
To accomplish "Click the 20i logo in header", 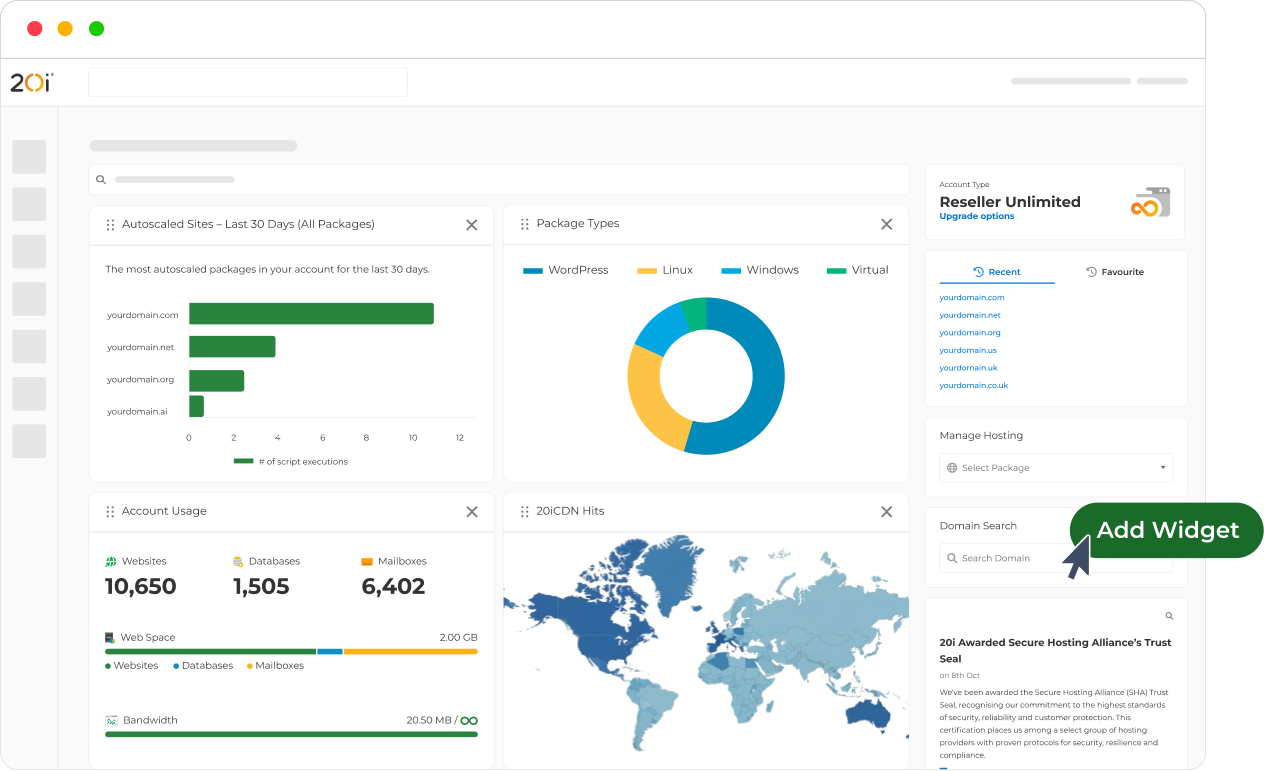I will 31,83.
